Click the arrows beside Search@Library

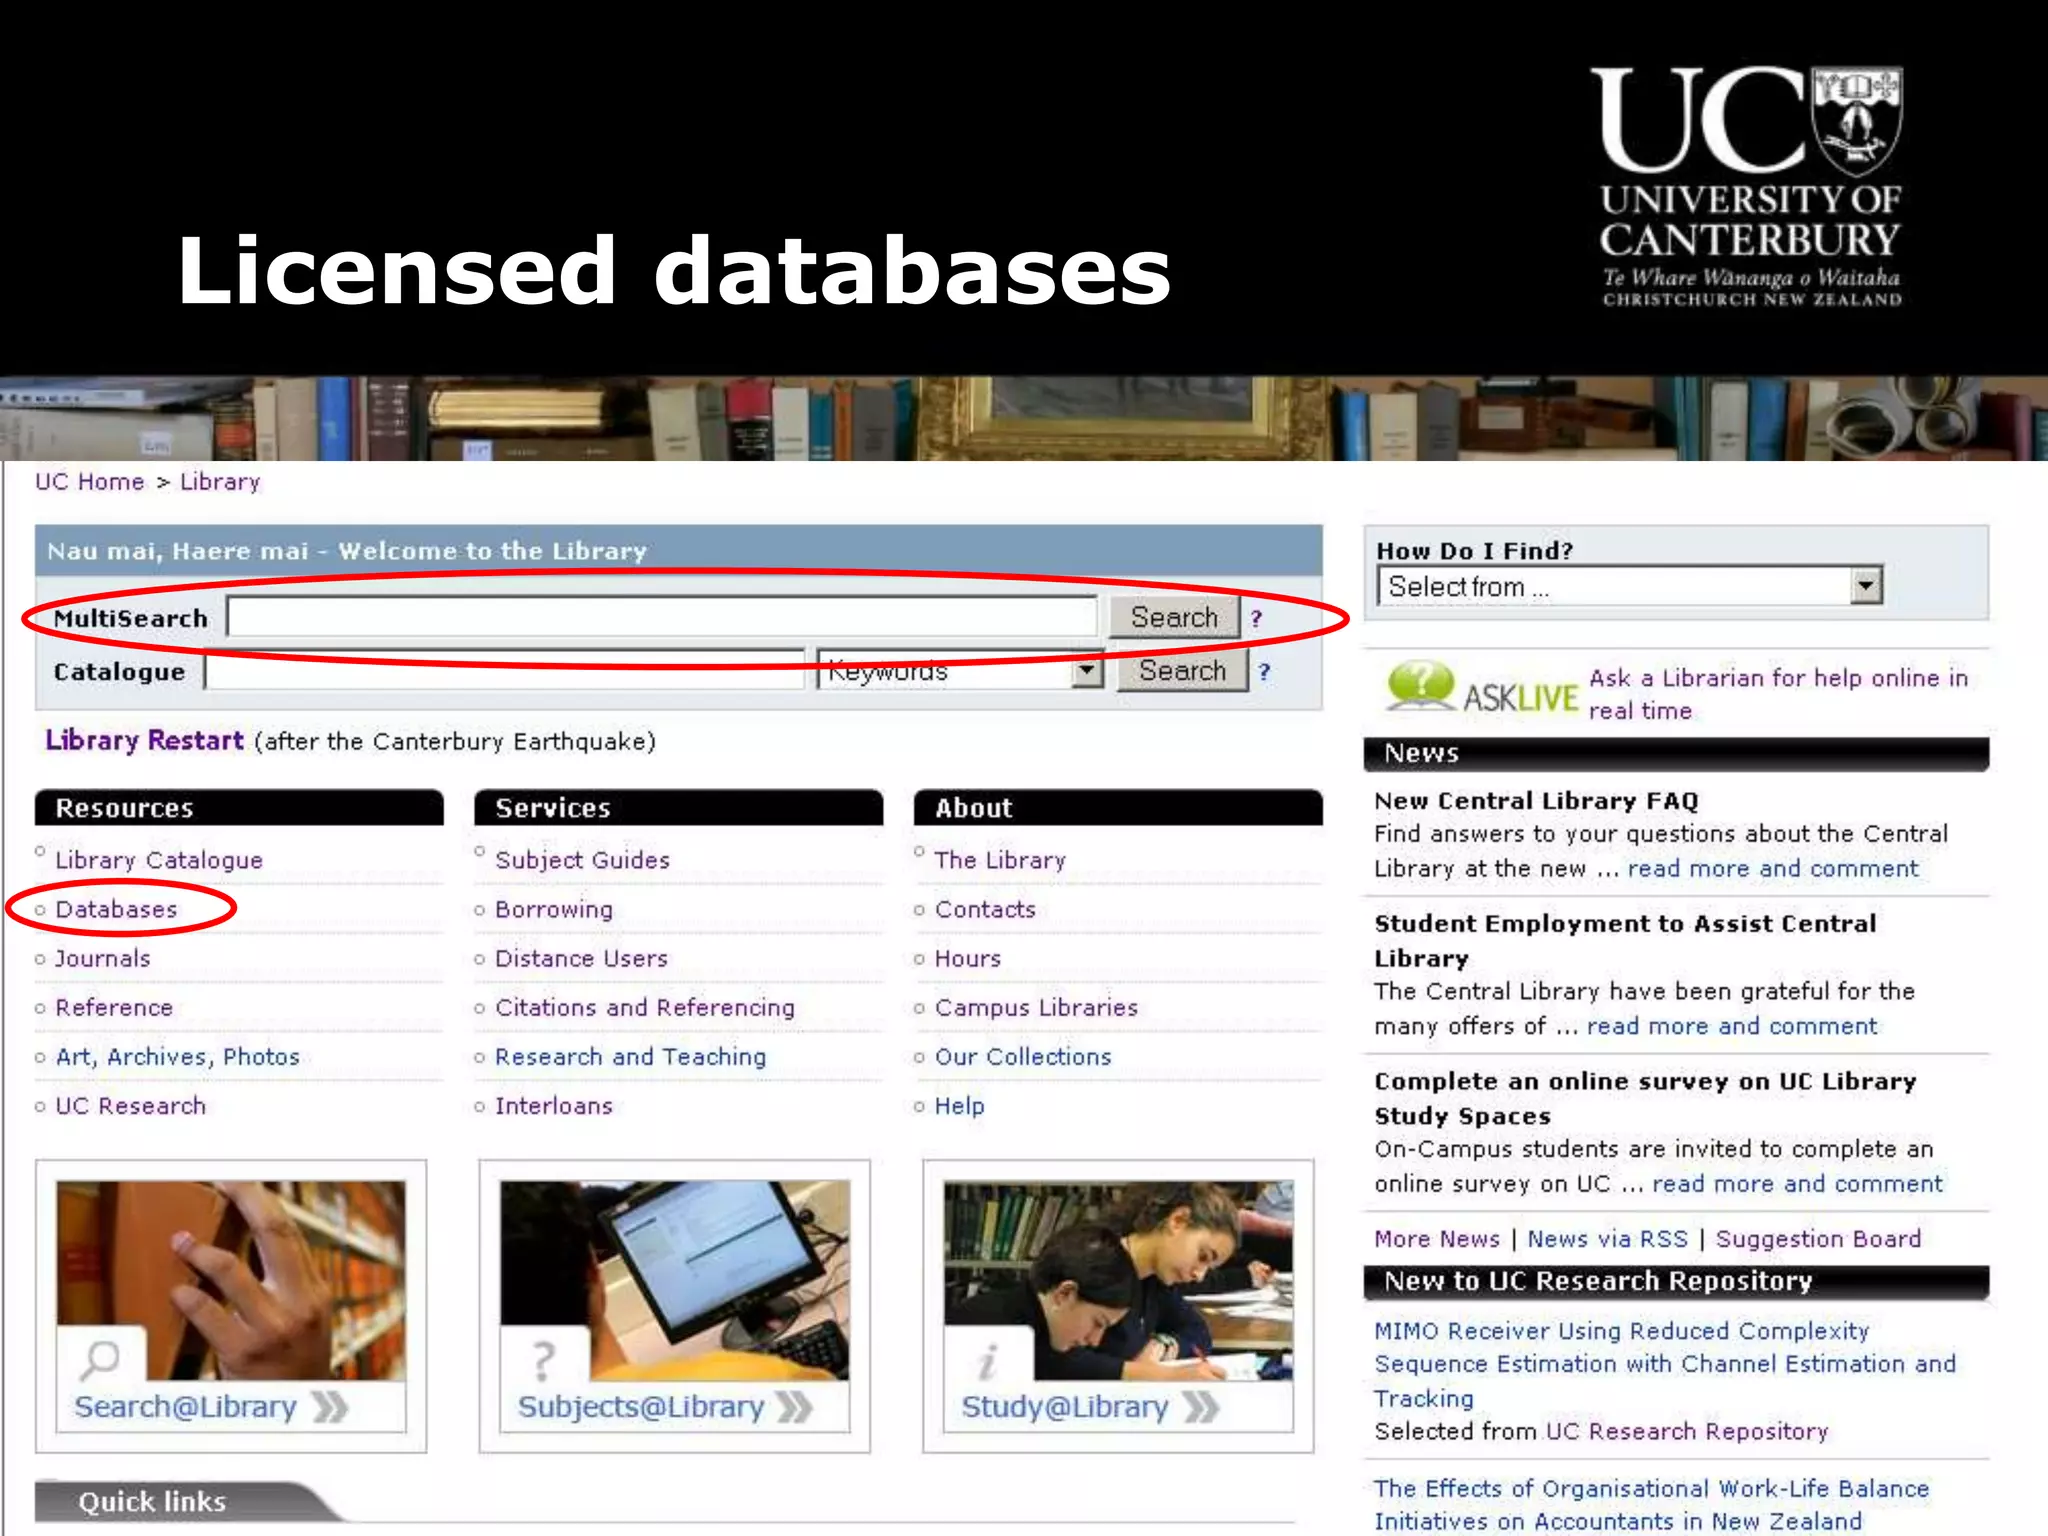coord(330,1407)
